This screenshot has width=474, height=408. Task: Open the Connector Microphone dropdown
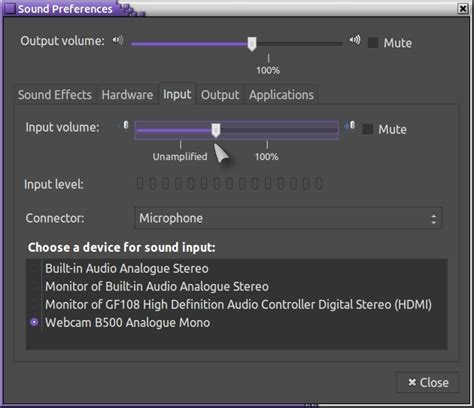click(288, 218)
